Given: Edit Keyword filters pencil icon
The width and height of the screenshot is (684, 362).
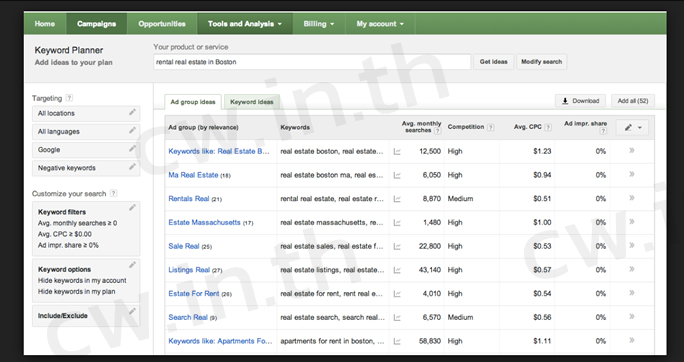Looking at the screenshot, I should click(132, 208).
